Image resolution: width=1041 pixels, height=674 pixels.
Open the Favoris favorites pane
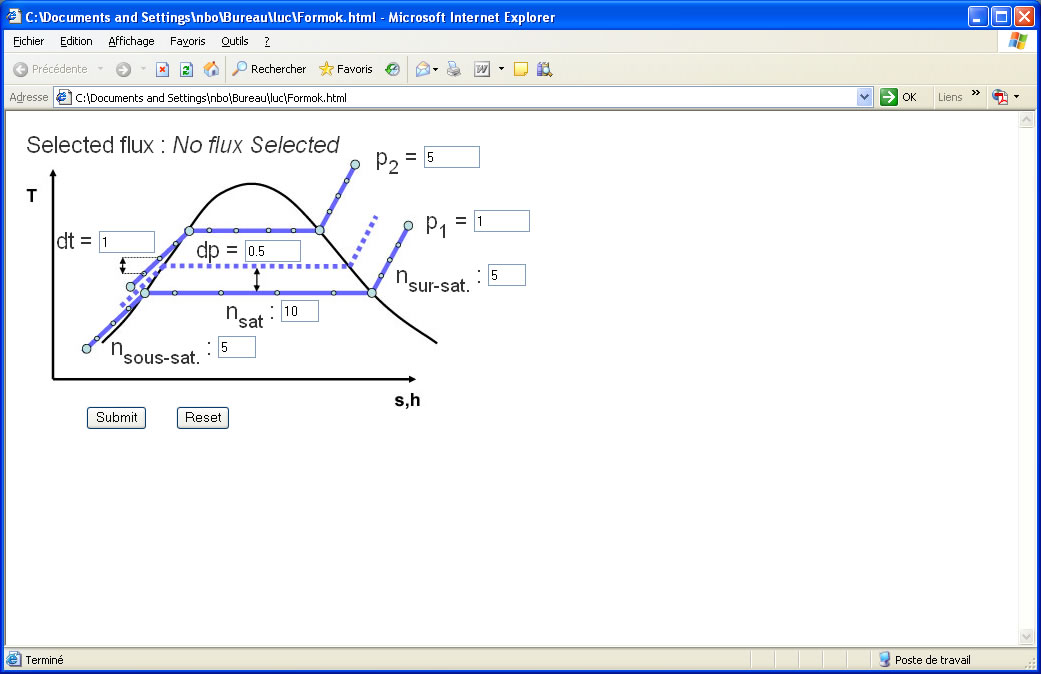click(x=345, y=69)
